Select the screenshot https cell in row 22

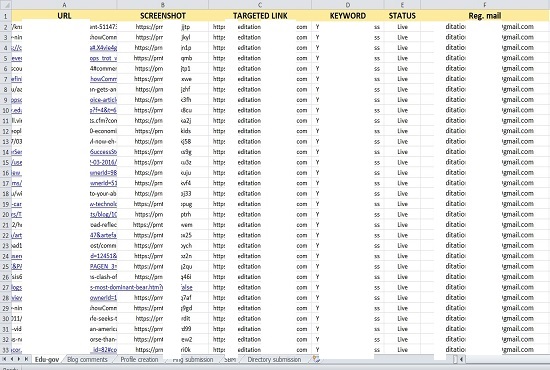click(x=162, y=235)
